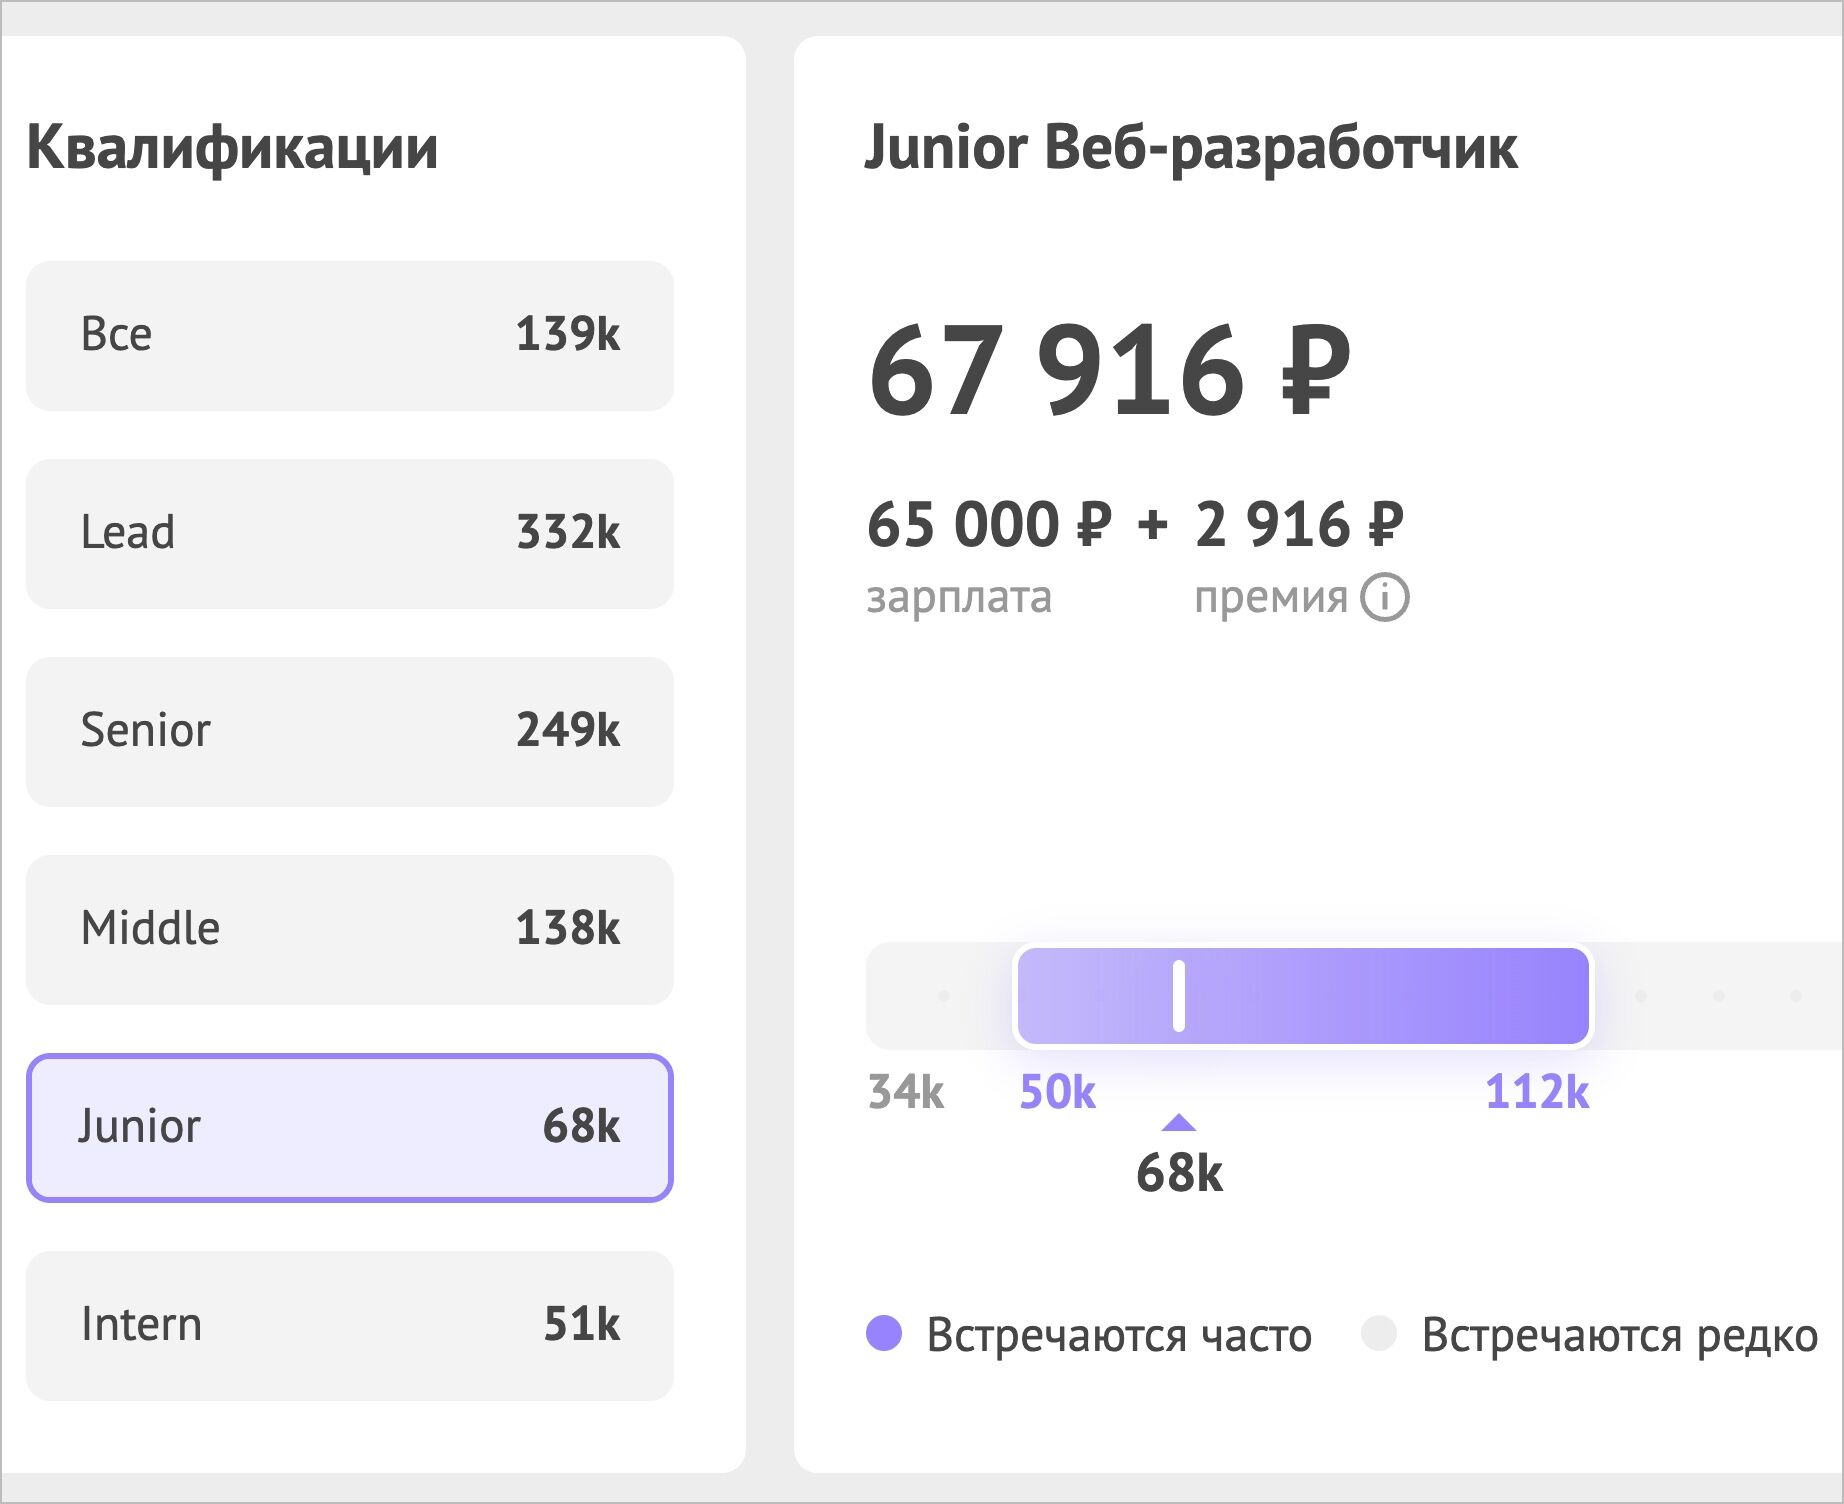Click the gray dot beside Встречаются редко
The image size is (1844, 1504).
[1379, 1333]
